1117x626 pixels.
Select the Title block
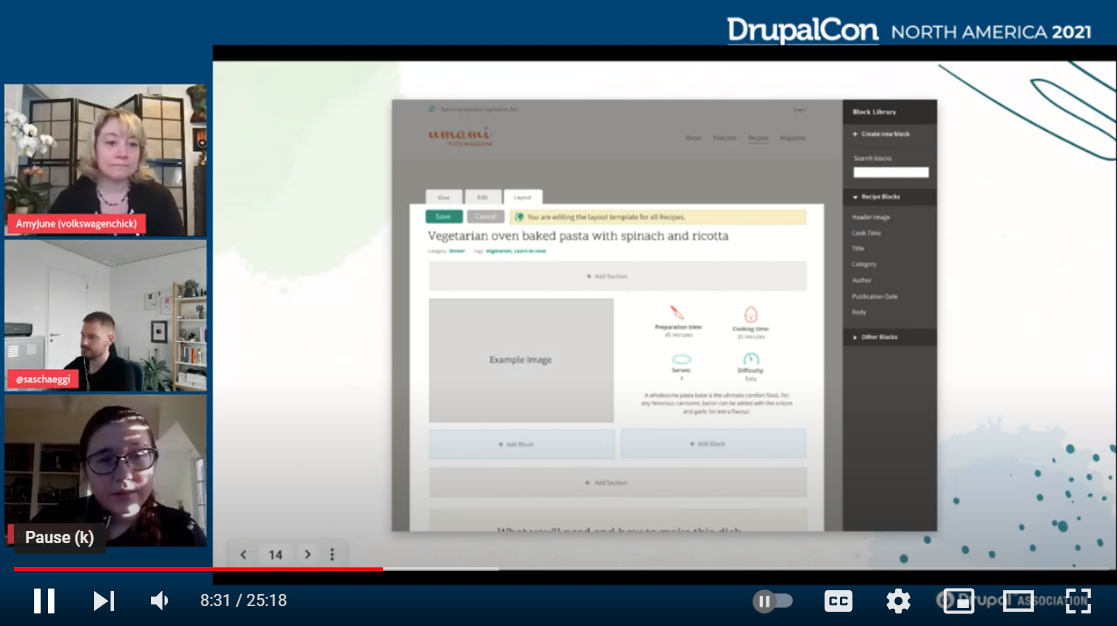pyautogui.click(x=858, y=249)
